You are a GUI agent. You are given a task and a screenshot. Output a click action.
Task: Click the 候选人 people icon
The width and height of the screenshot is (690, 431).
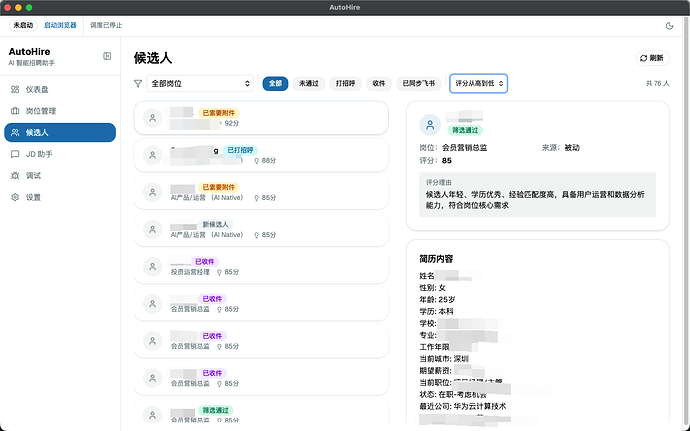tap(15, 133)
